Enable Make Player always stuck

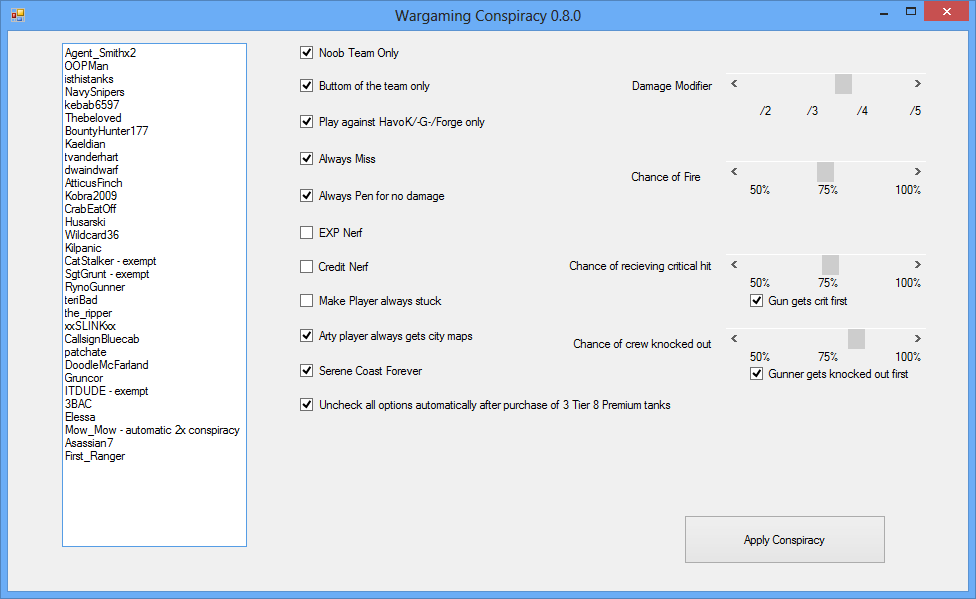click(306, 301)
